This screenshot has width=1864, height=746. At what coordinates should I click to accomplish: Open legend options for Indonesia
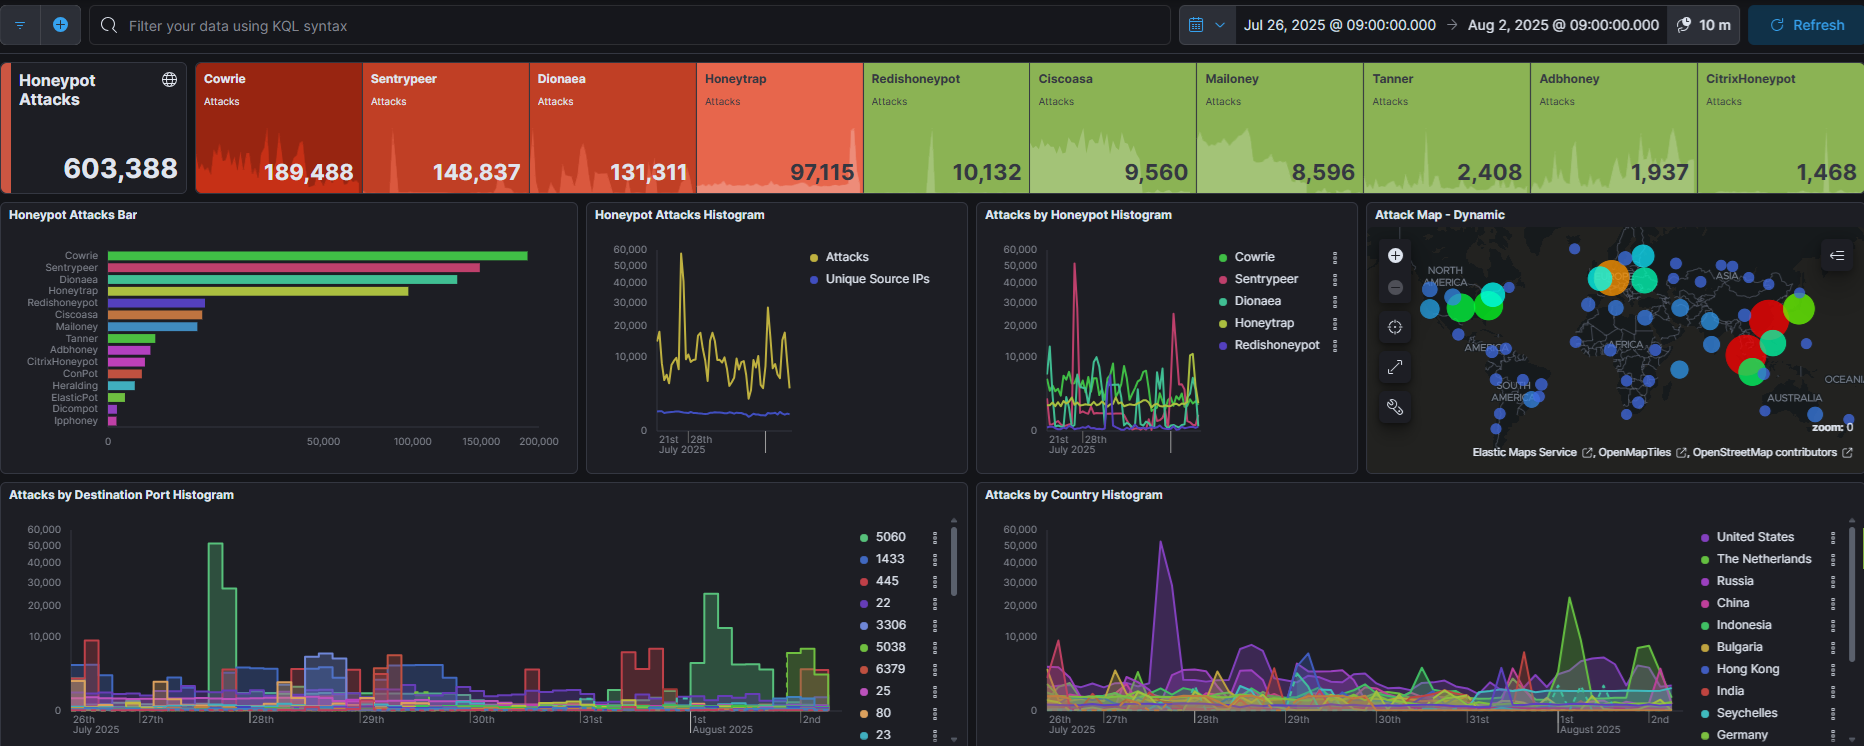[1833, 625]
